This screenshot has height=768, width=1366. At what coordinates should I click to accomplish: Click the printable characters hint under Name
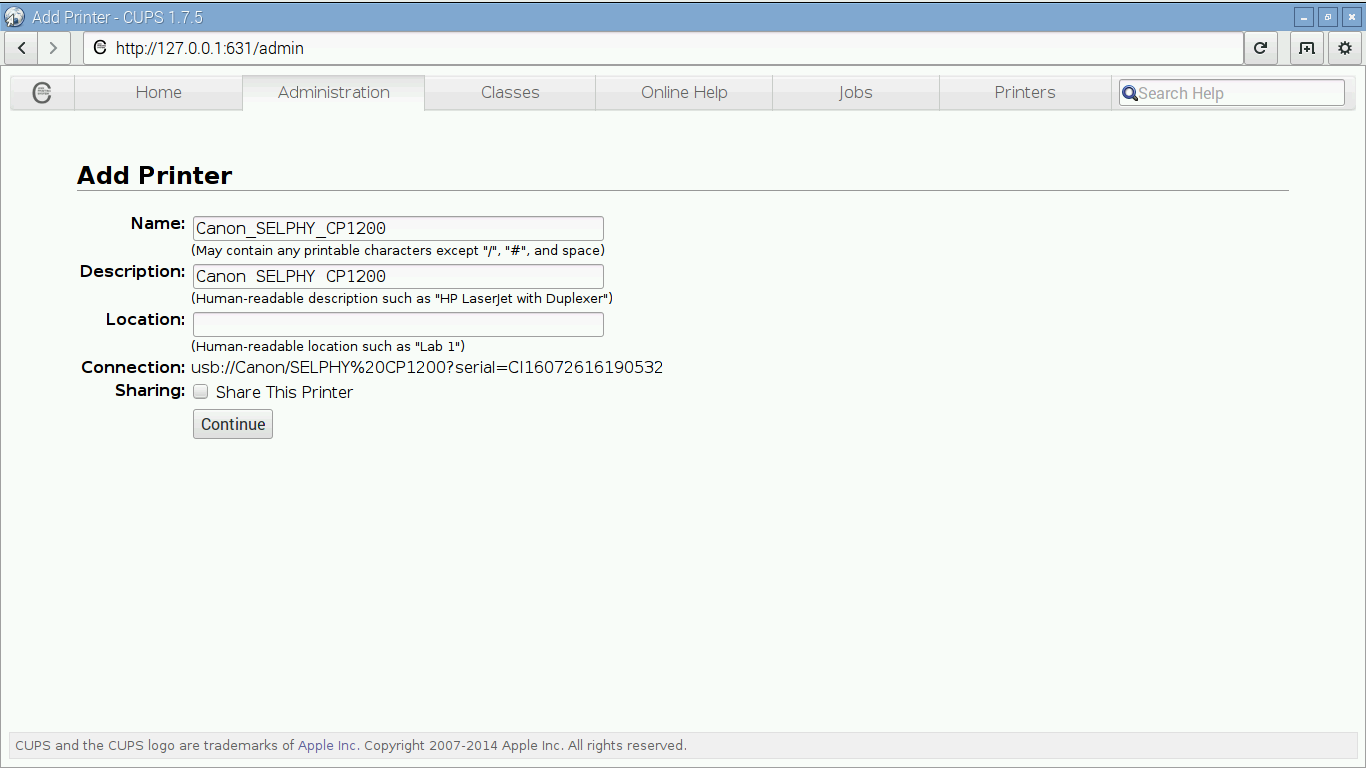(398, 250)
